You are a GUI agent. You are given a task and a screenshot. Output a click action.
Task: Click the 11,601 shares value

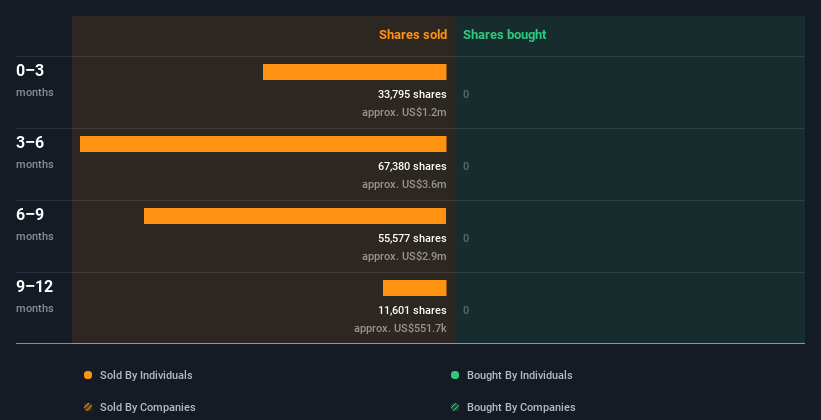click(x=412, y=310)
